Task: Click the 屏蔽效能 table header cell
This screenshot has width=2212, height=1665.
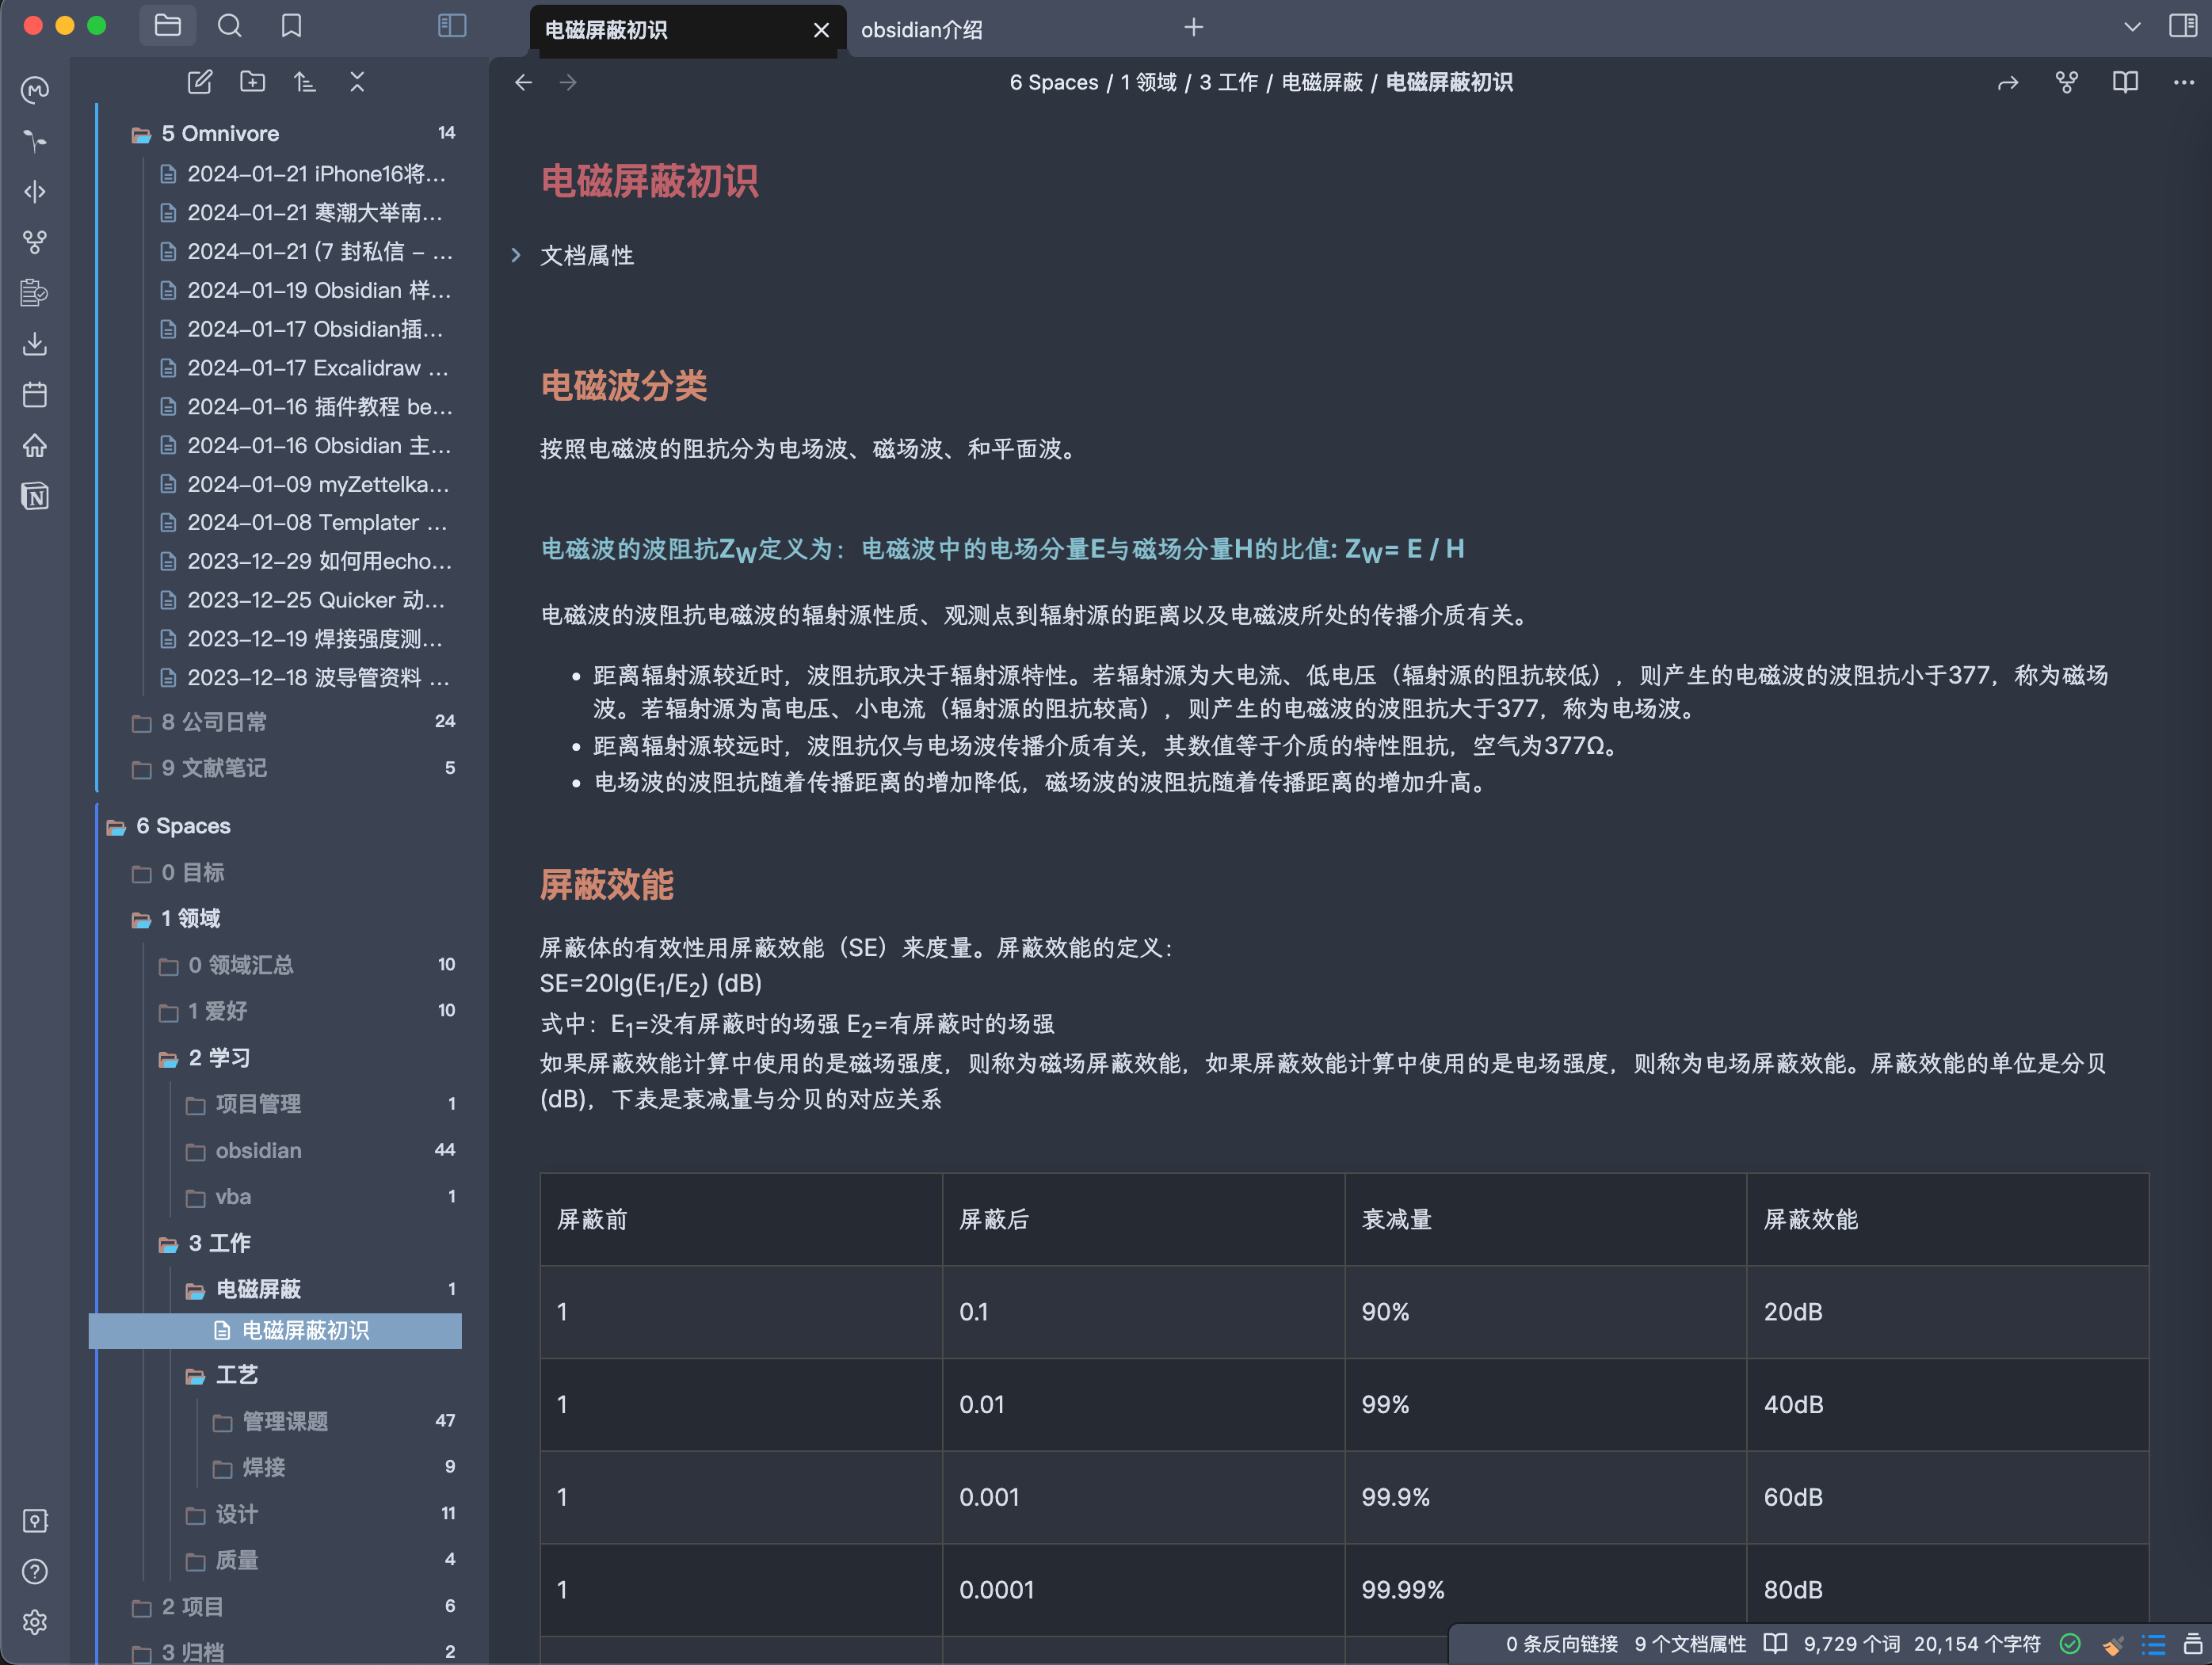Action: pyautogui.click(x=1947, y=1219)
